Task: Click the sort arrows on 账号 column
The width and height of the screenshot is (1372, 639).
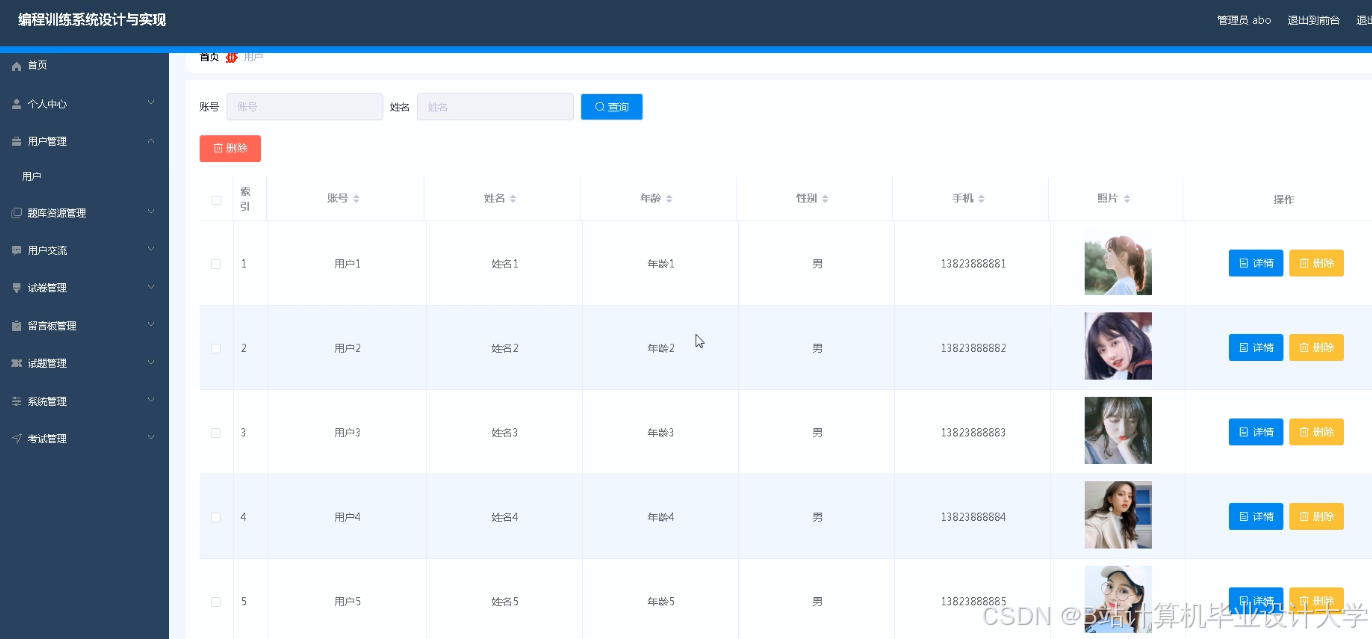Action: click(x=356, y=199)
